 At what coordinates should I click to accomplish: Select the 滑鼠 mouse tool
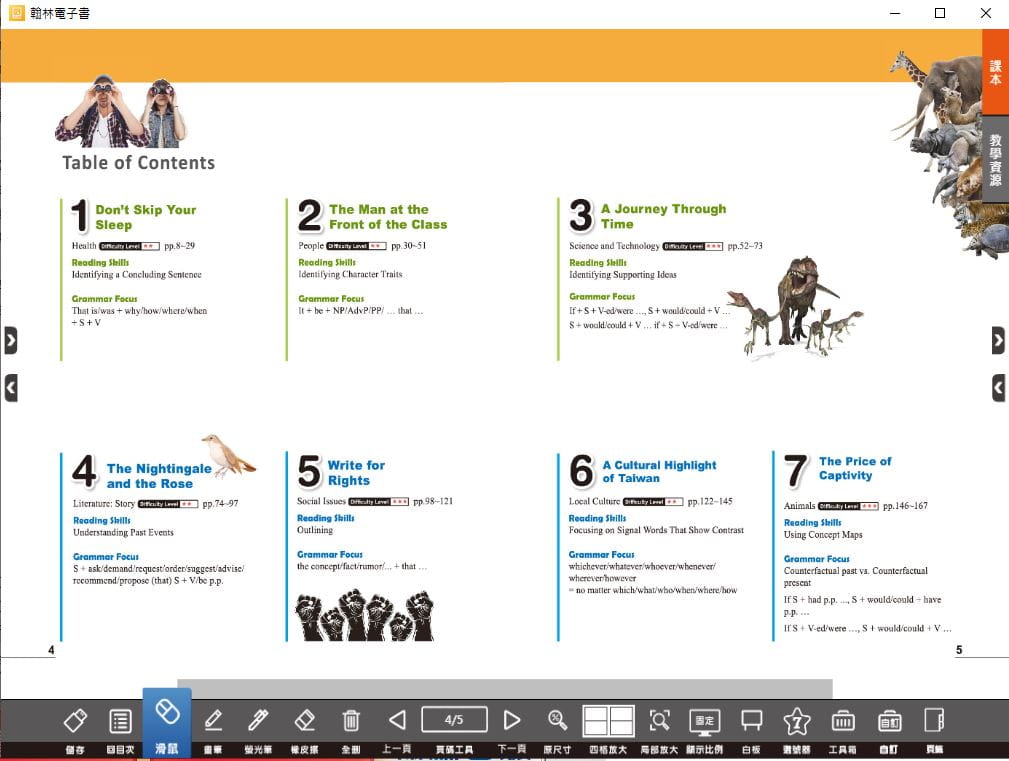pyautogui.click(x=167, y=724)
